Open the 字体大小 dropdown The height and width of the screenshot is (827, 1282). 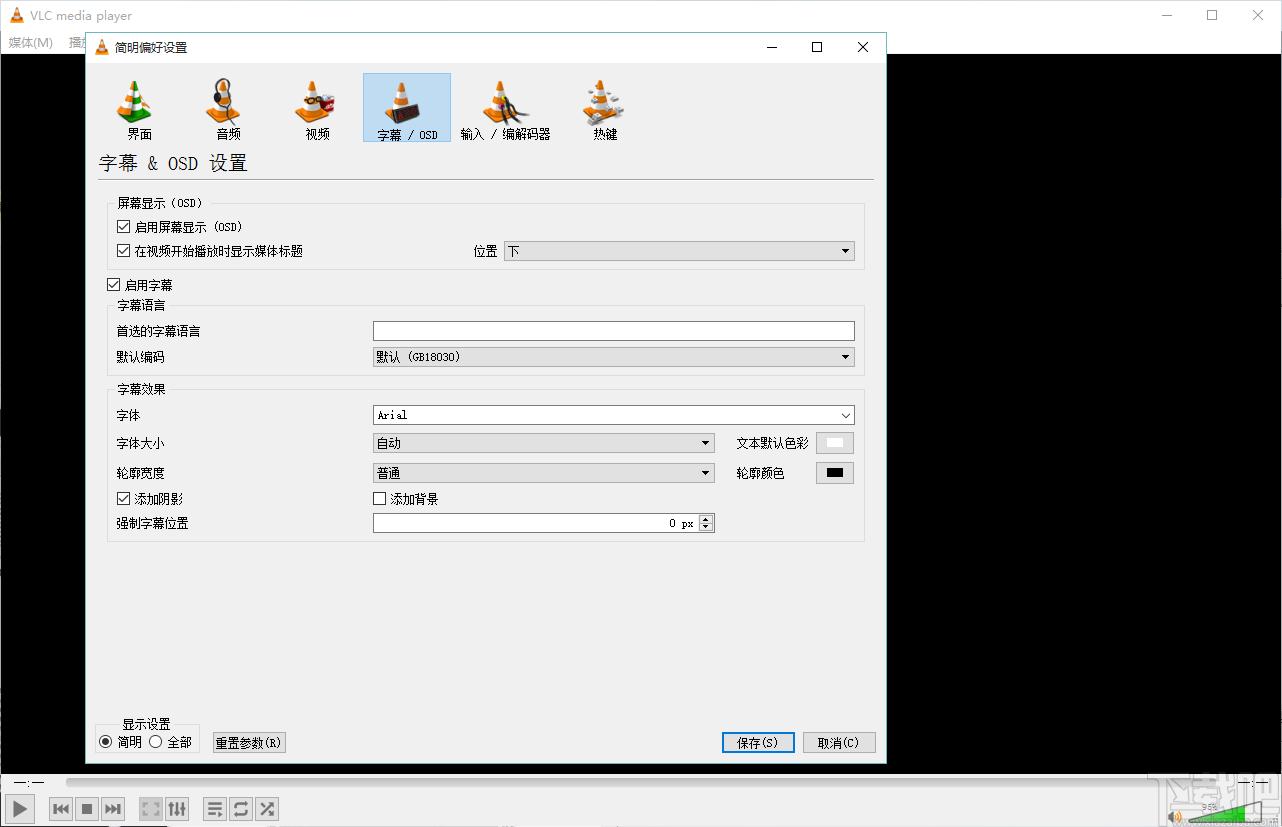[x=543, y=443]
